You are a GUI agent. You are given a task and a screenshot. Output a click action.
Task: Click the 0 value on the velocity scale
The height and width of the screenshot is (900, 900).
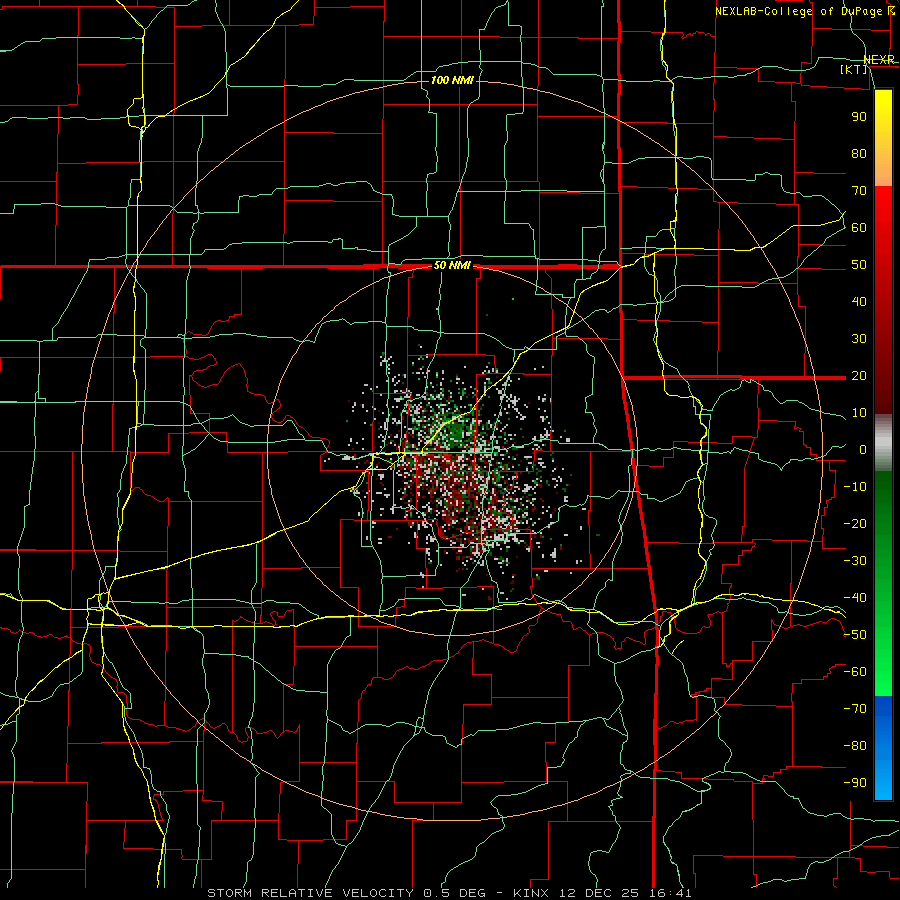click(863, 449)
